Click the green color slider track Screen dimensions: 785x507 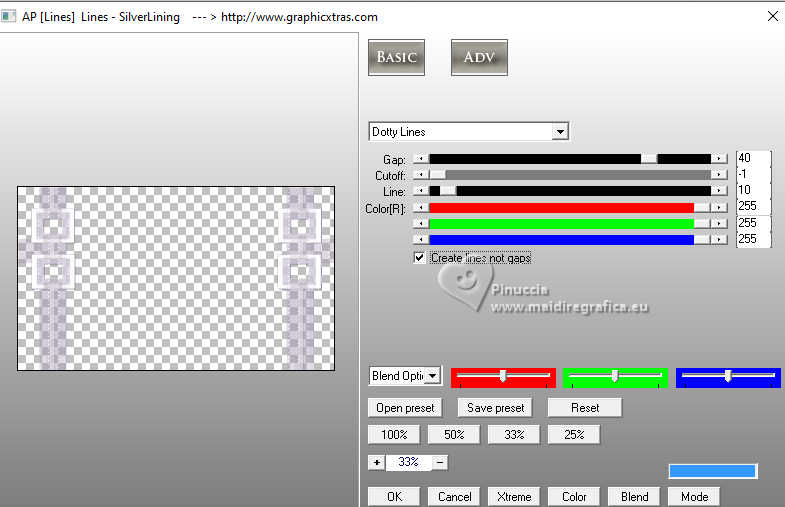point(562,224)
